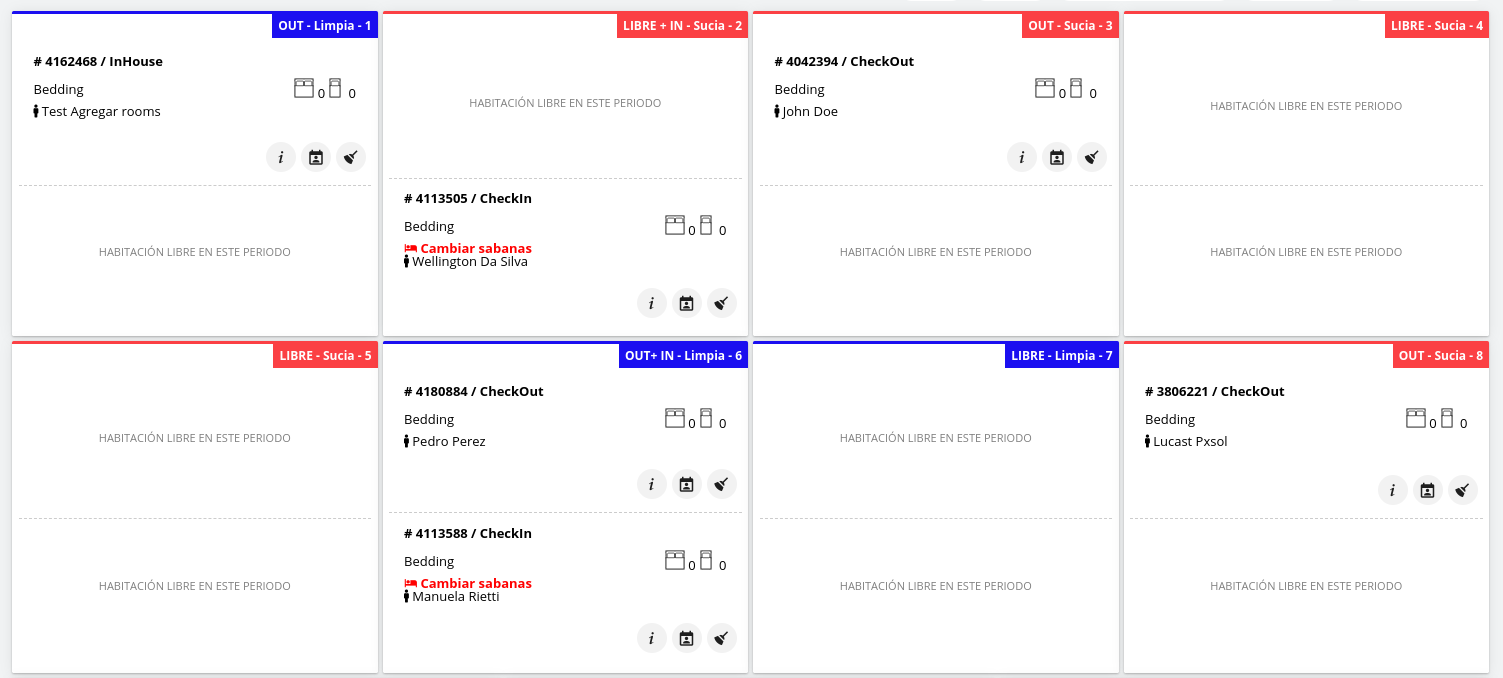Open reservation '# 4042394 / CheckOut' title
The height and width of the screenshot is (678, 1503).
(843, 62)
